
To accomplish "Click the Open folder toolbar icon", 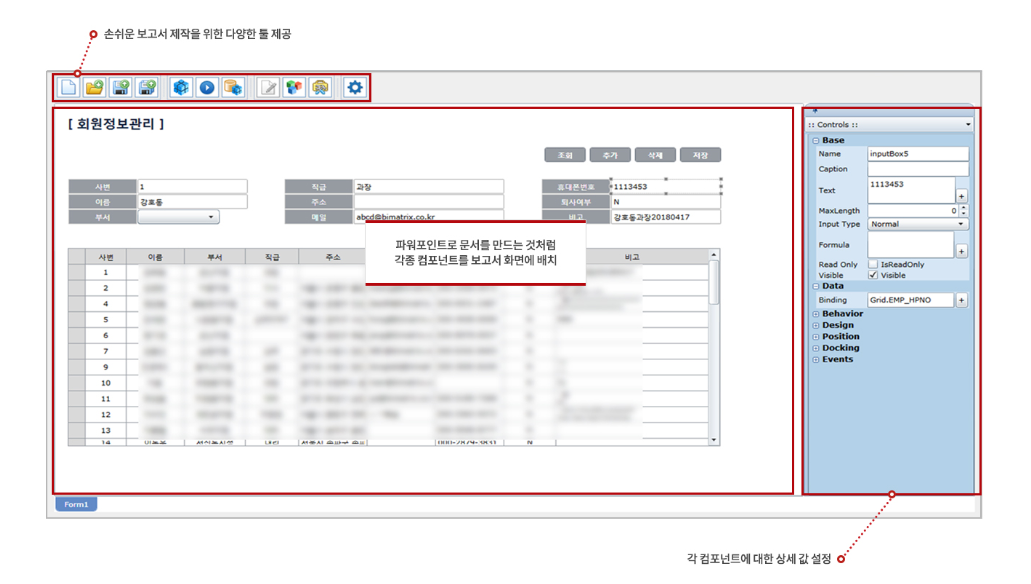I will pos(94,88).
